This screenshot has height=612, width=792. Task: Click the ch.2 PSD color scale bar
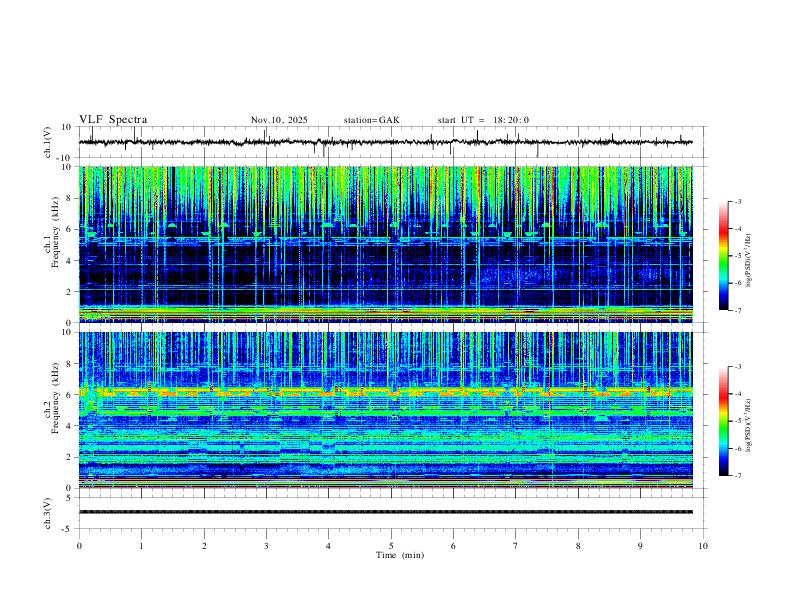[724, 421]
